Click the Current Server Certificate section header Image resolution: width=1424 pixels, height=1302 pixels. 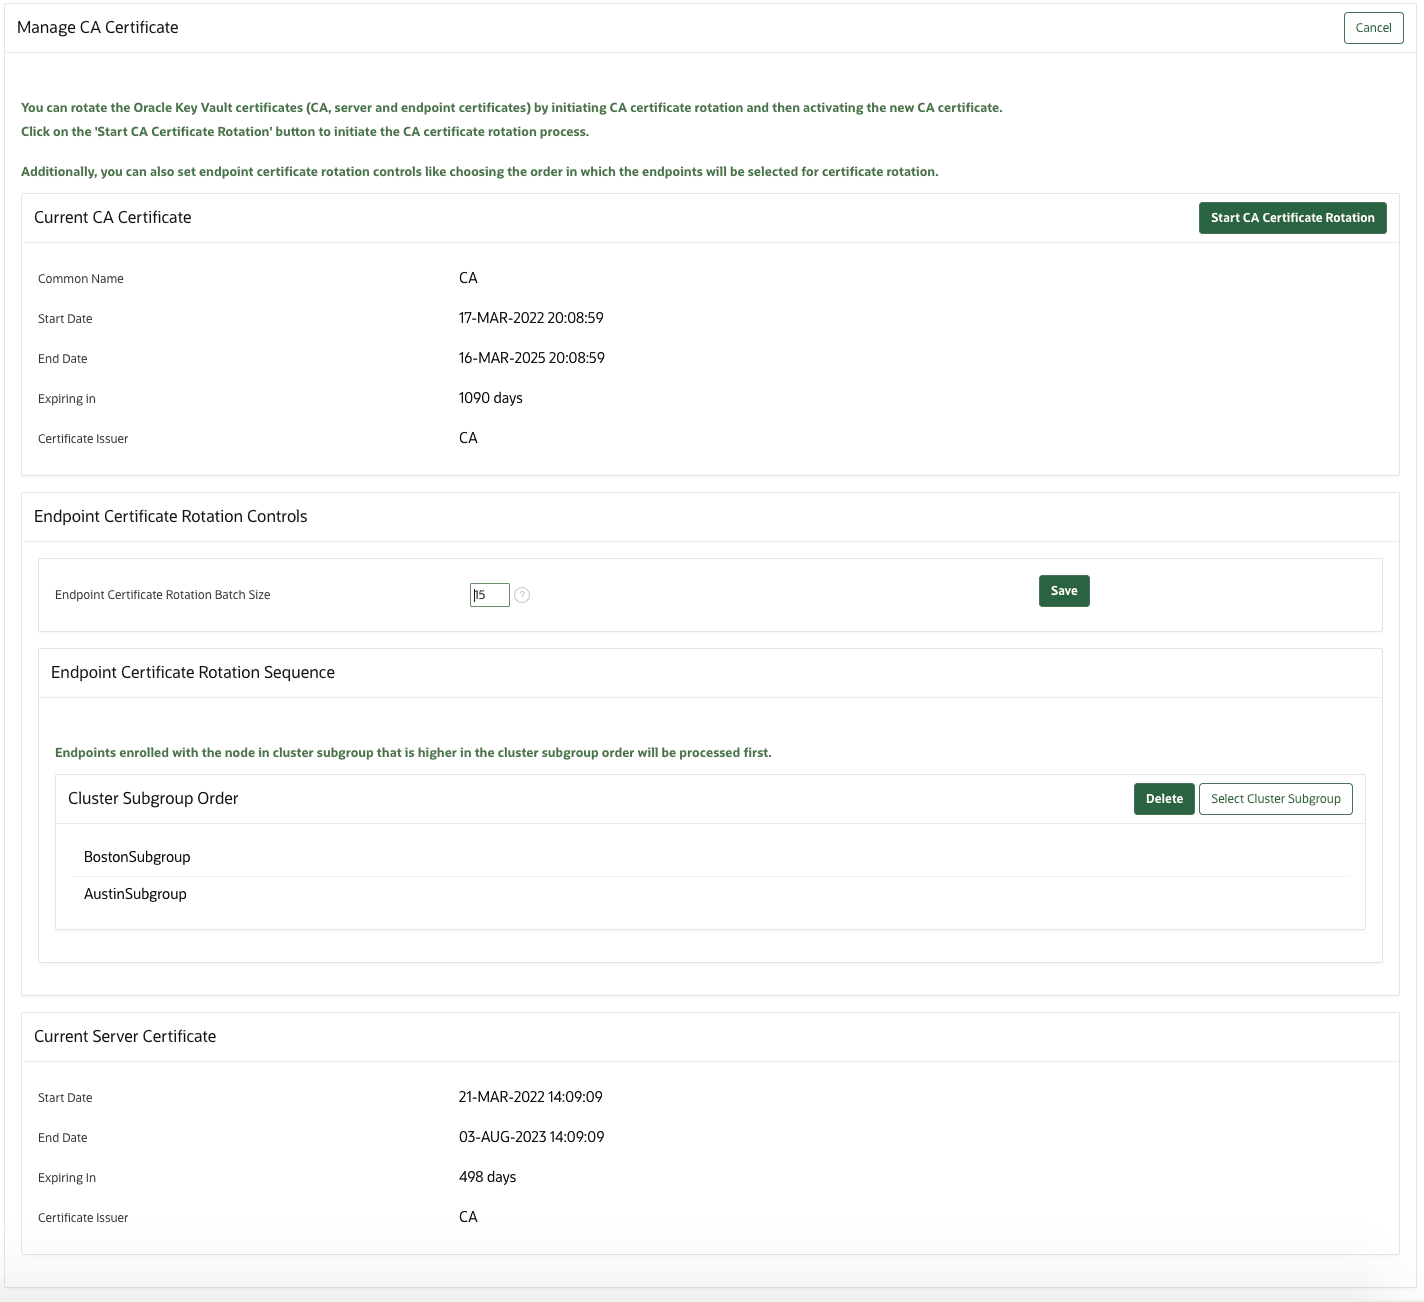click(x=125, y=1036)
